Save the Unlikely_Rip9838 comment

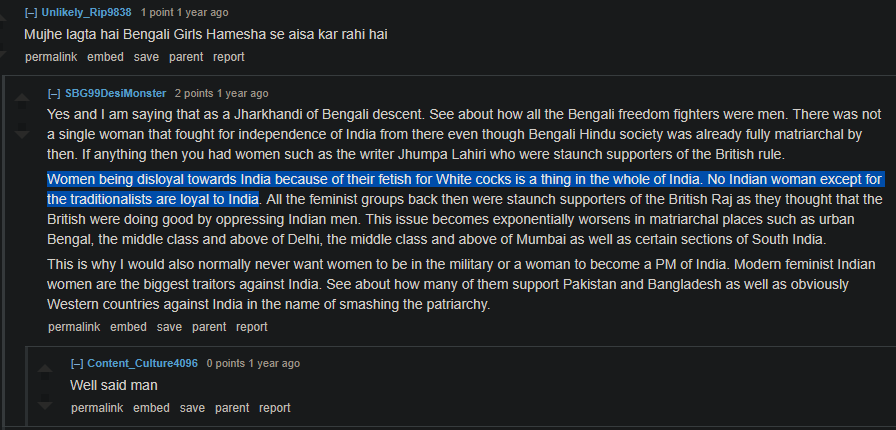146,57
